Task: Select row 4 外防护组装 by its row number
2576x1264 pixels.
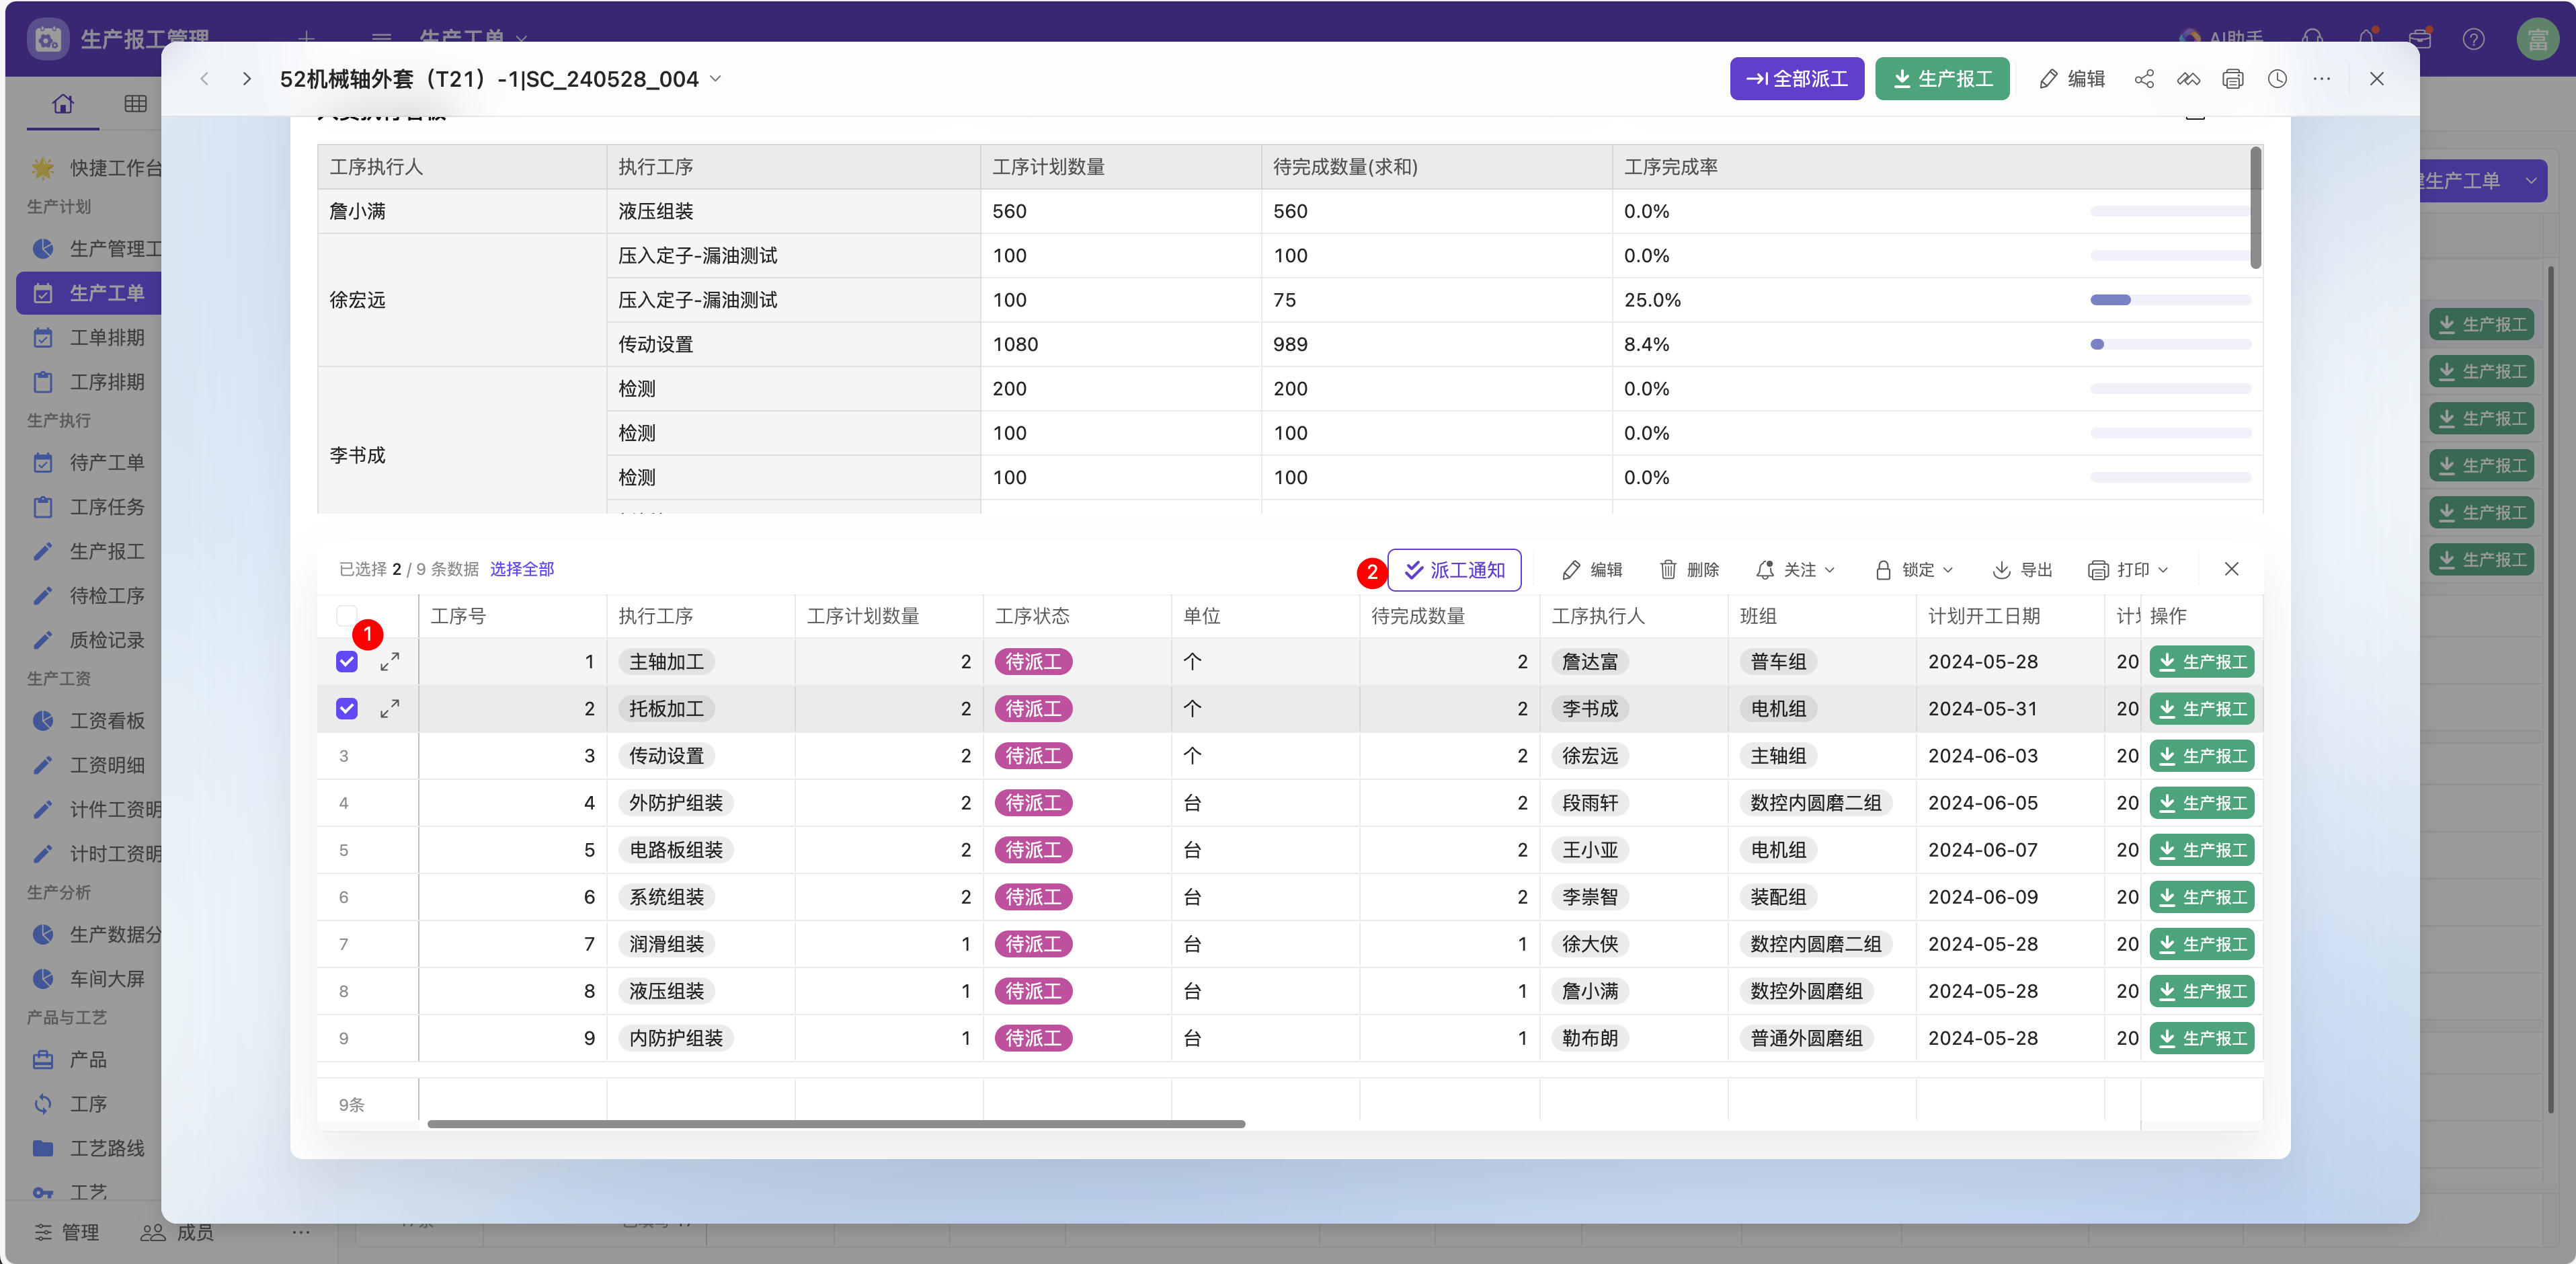Action: pyautogui.click(x=344, y=803)
